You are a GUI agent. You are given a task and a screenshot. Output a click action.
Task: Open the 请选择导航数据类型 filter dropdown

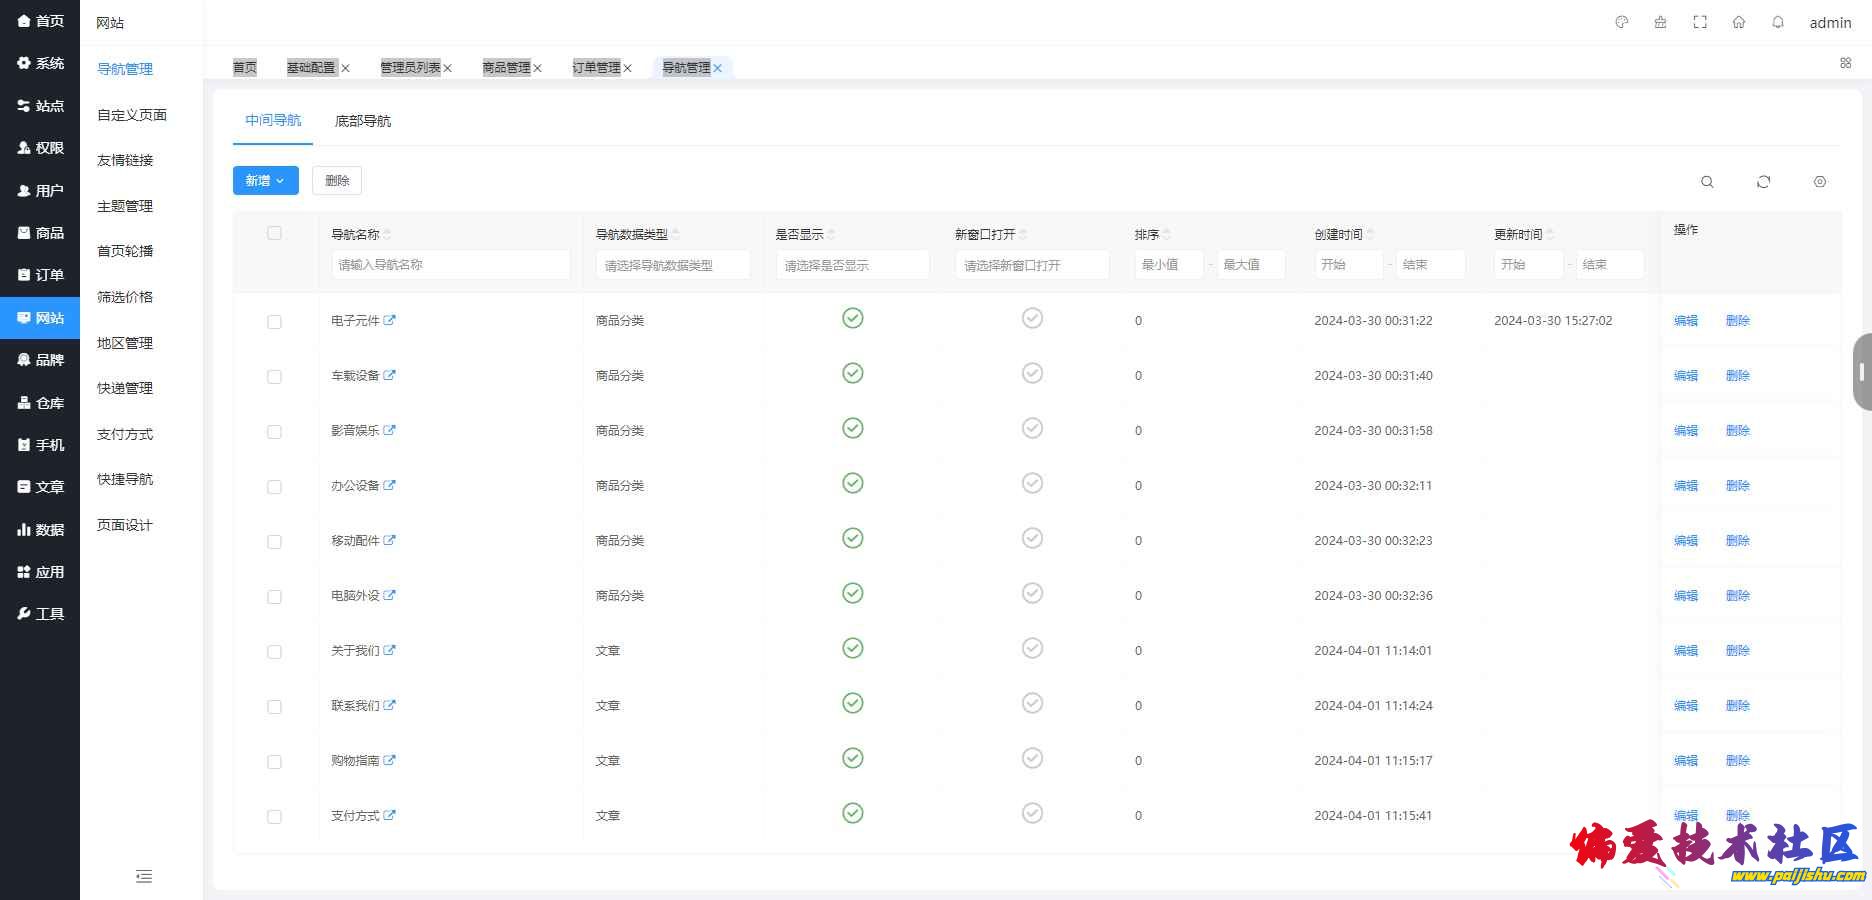[673, 265]
